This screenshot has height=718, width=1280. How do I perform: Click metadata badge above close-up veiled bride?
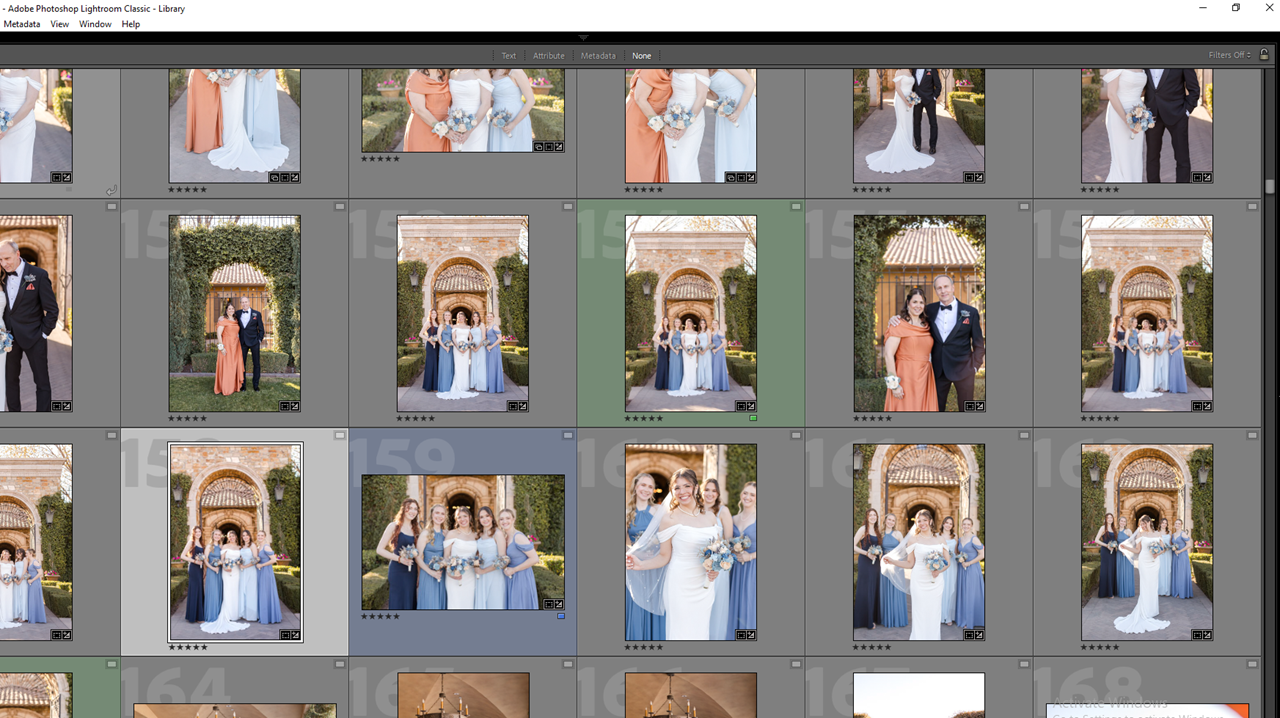796,435
